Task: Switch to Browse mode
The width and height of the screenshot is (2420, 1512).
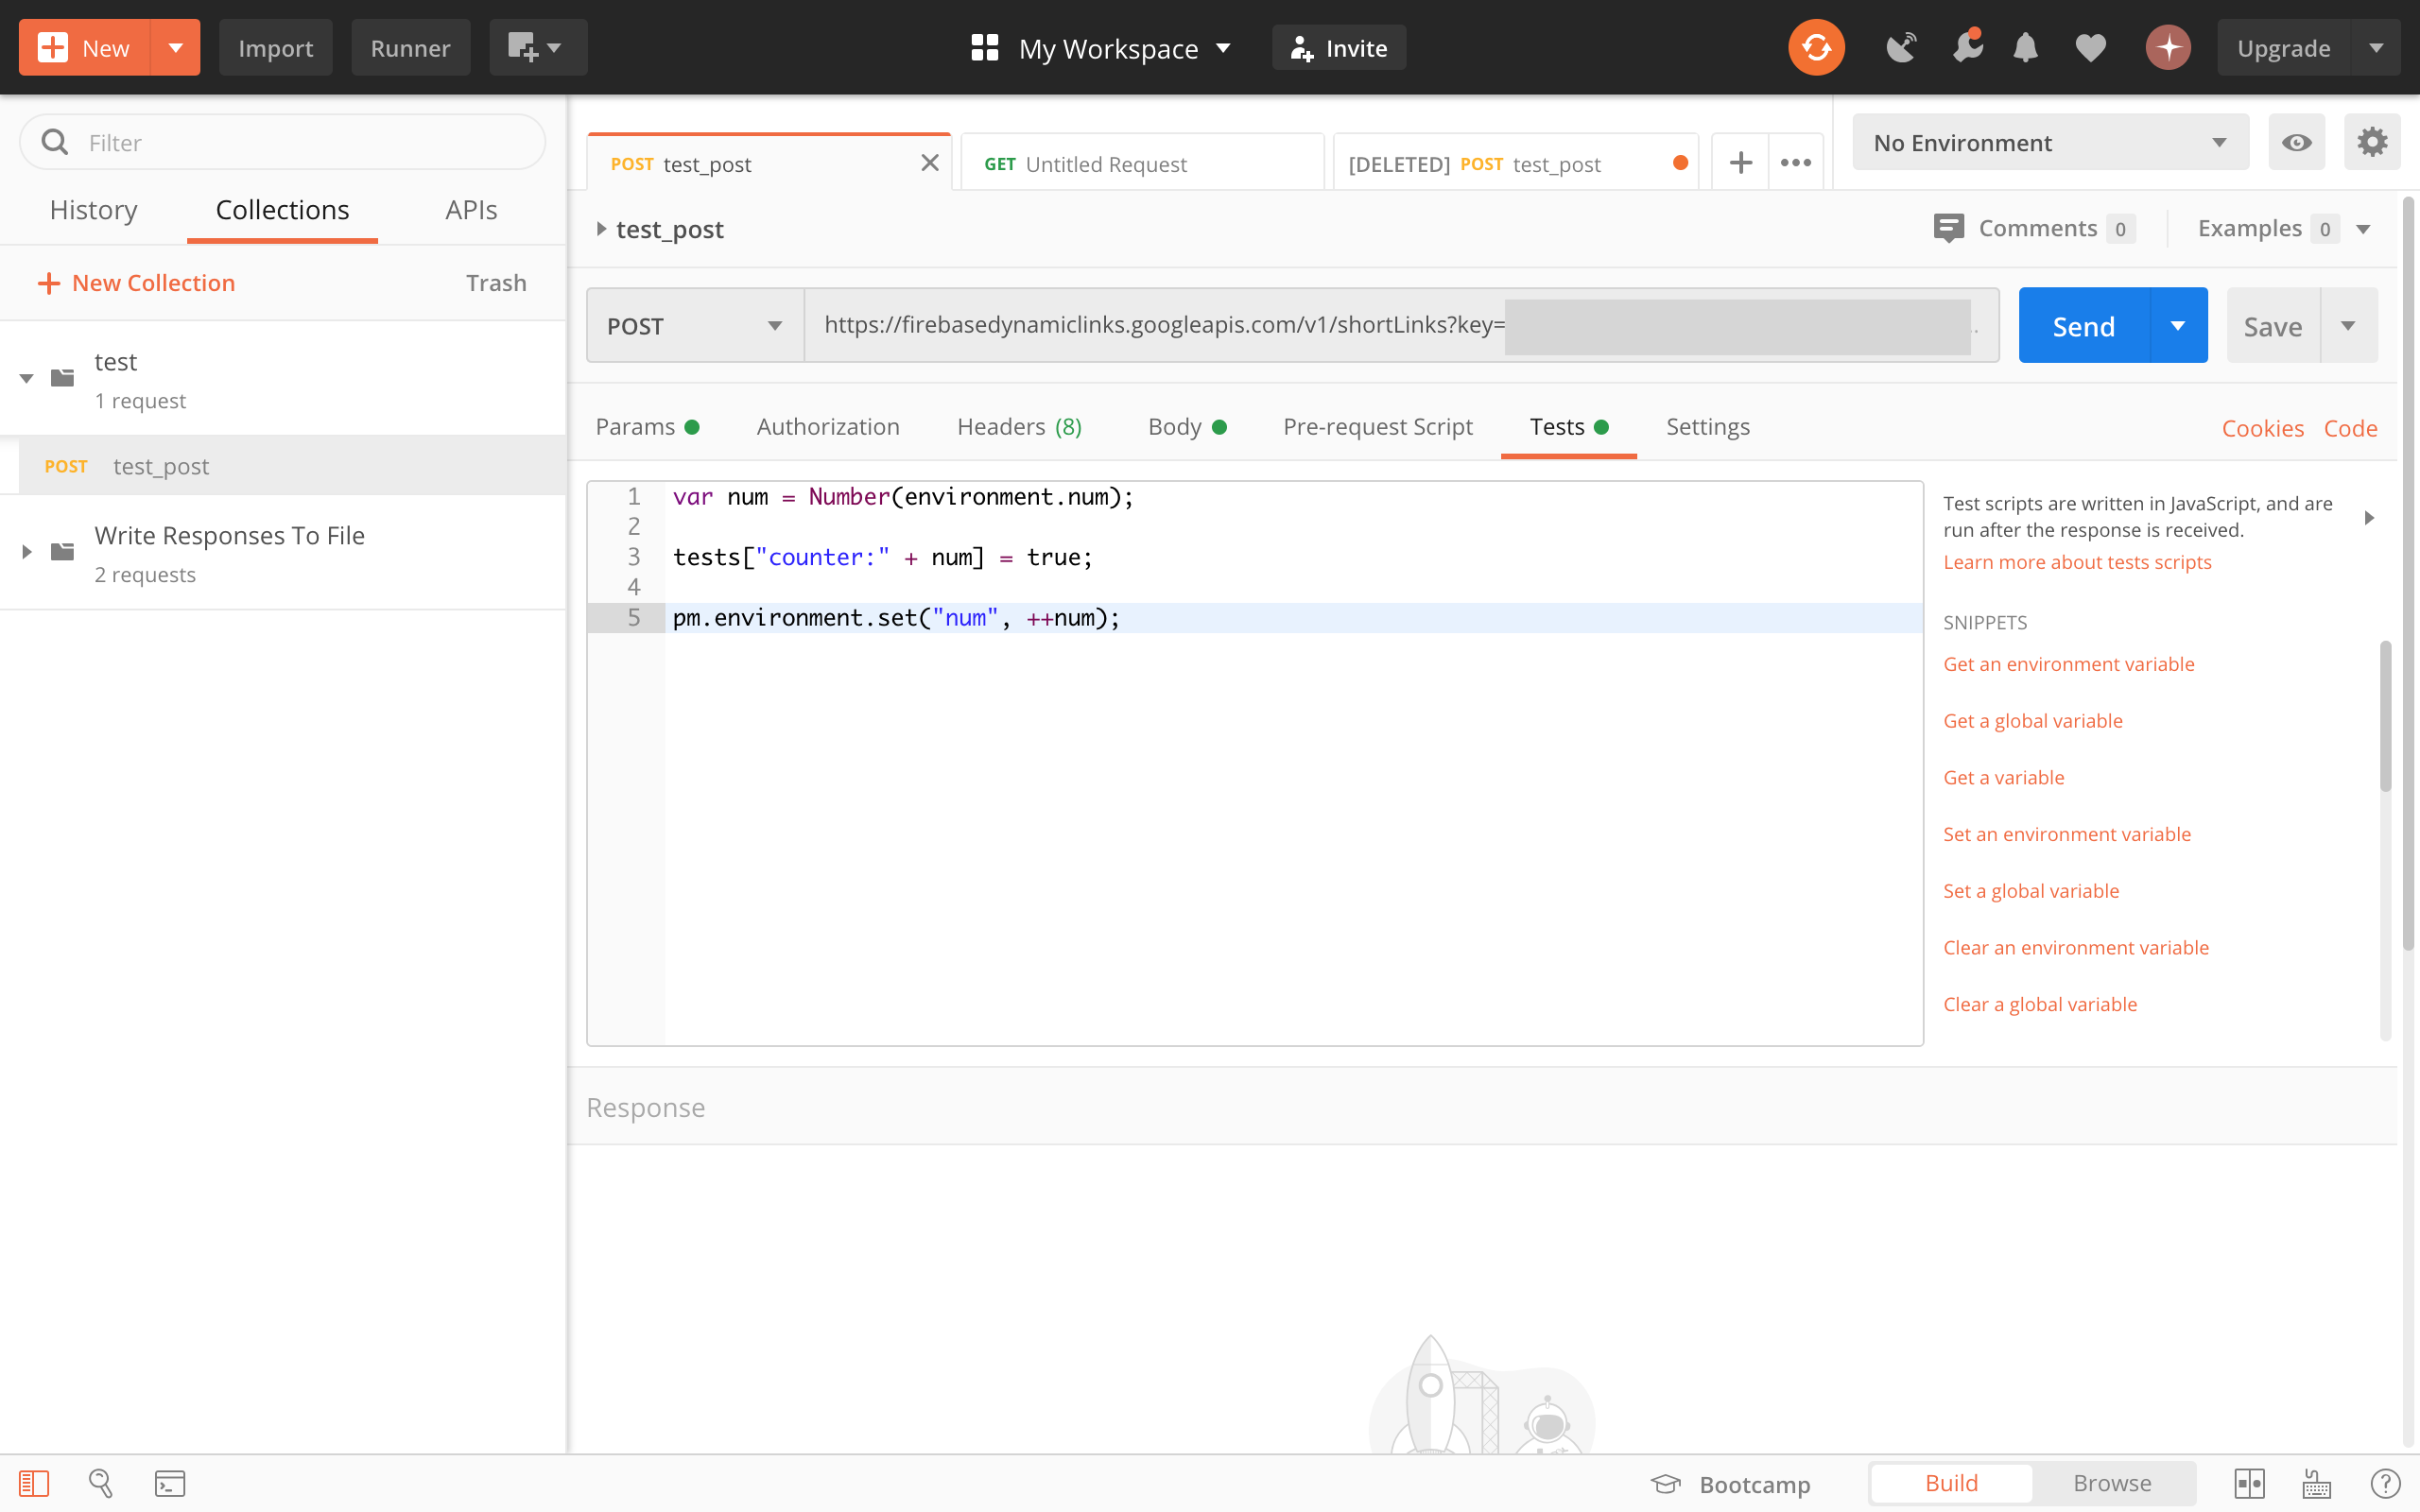Action: (2111, 1483)
